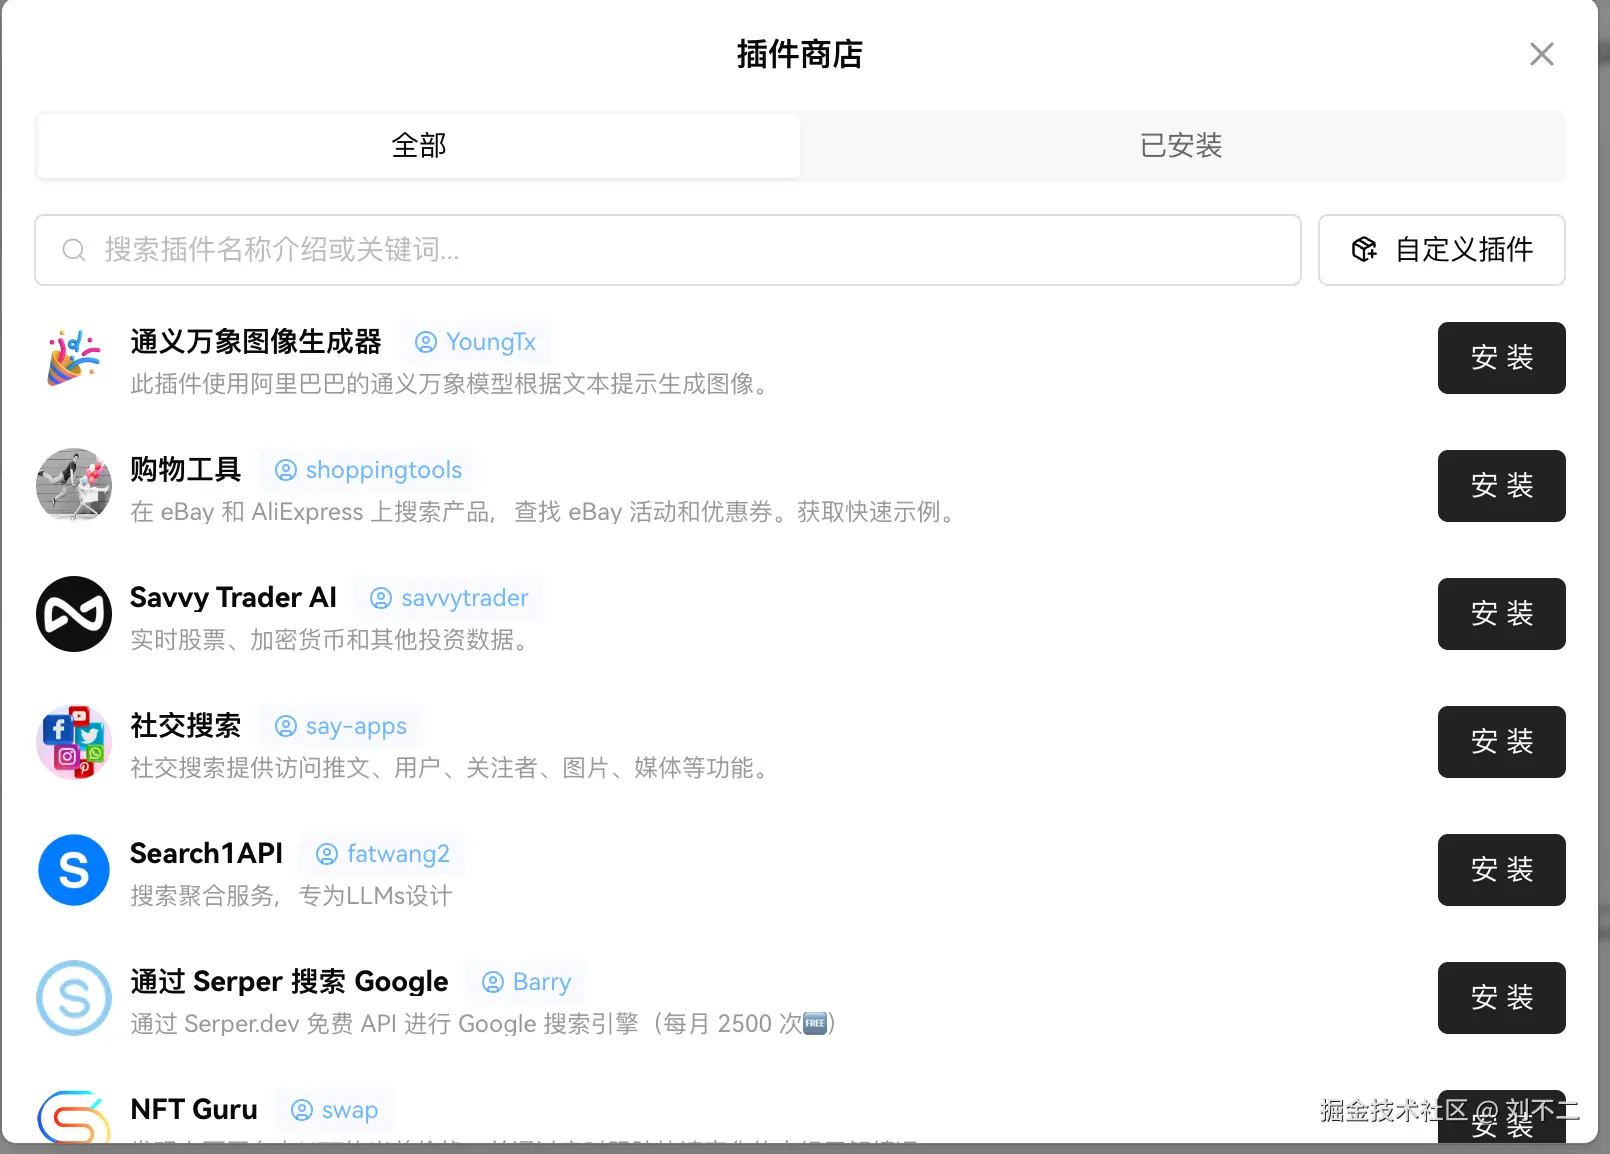Viewport: 1610px width, 1154px height.
Task: Click the search magnifier icon
Action: [74, 250]
